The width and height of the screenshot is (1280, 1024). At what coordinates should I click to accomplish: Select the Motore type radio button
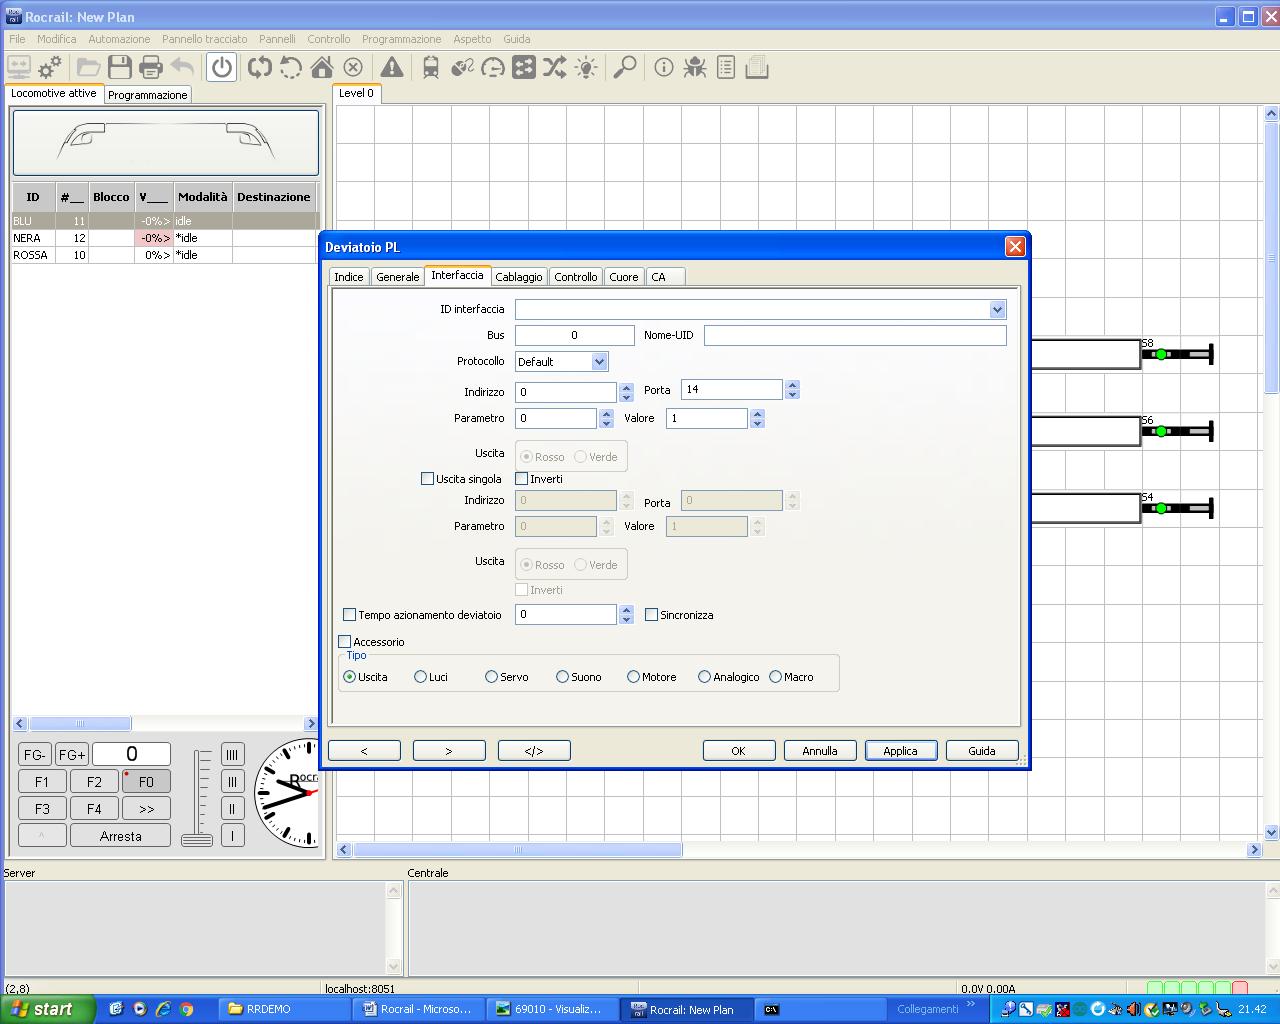(x=633, y=677)
